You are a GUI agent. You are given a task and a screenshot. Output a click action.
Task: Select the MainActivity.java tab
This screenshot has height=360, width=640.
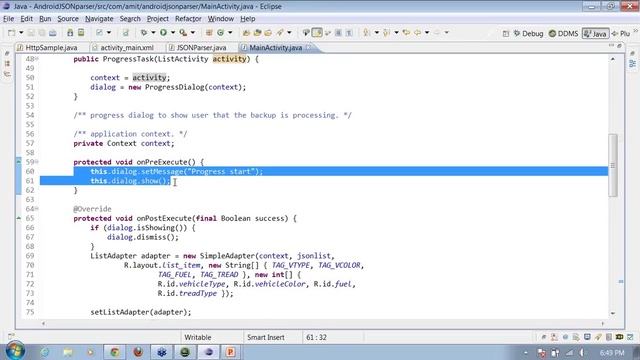[x=276, y=48]
